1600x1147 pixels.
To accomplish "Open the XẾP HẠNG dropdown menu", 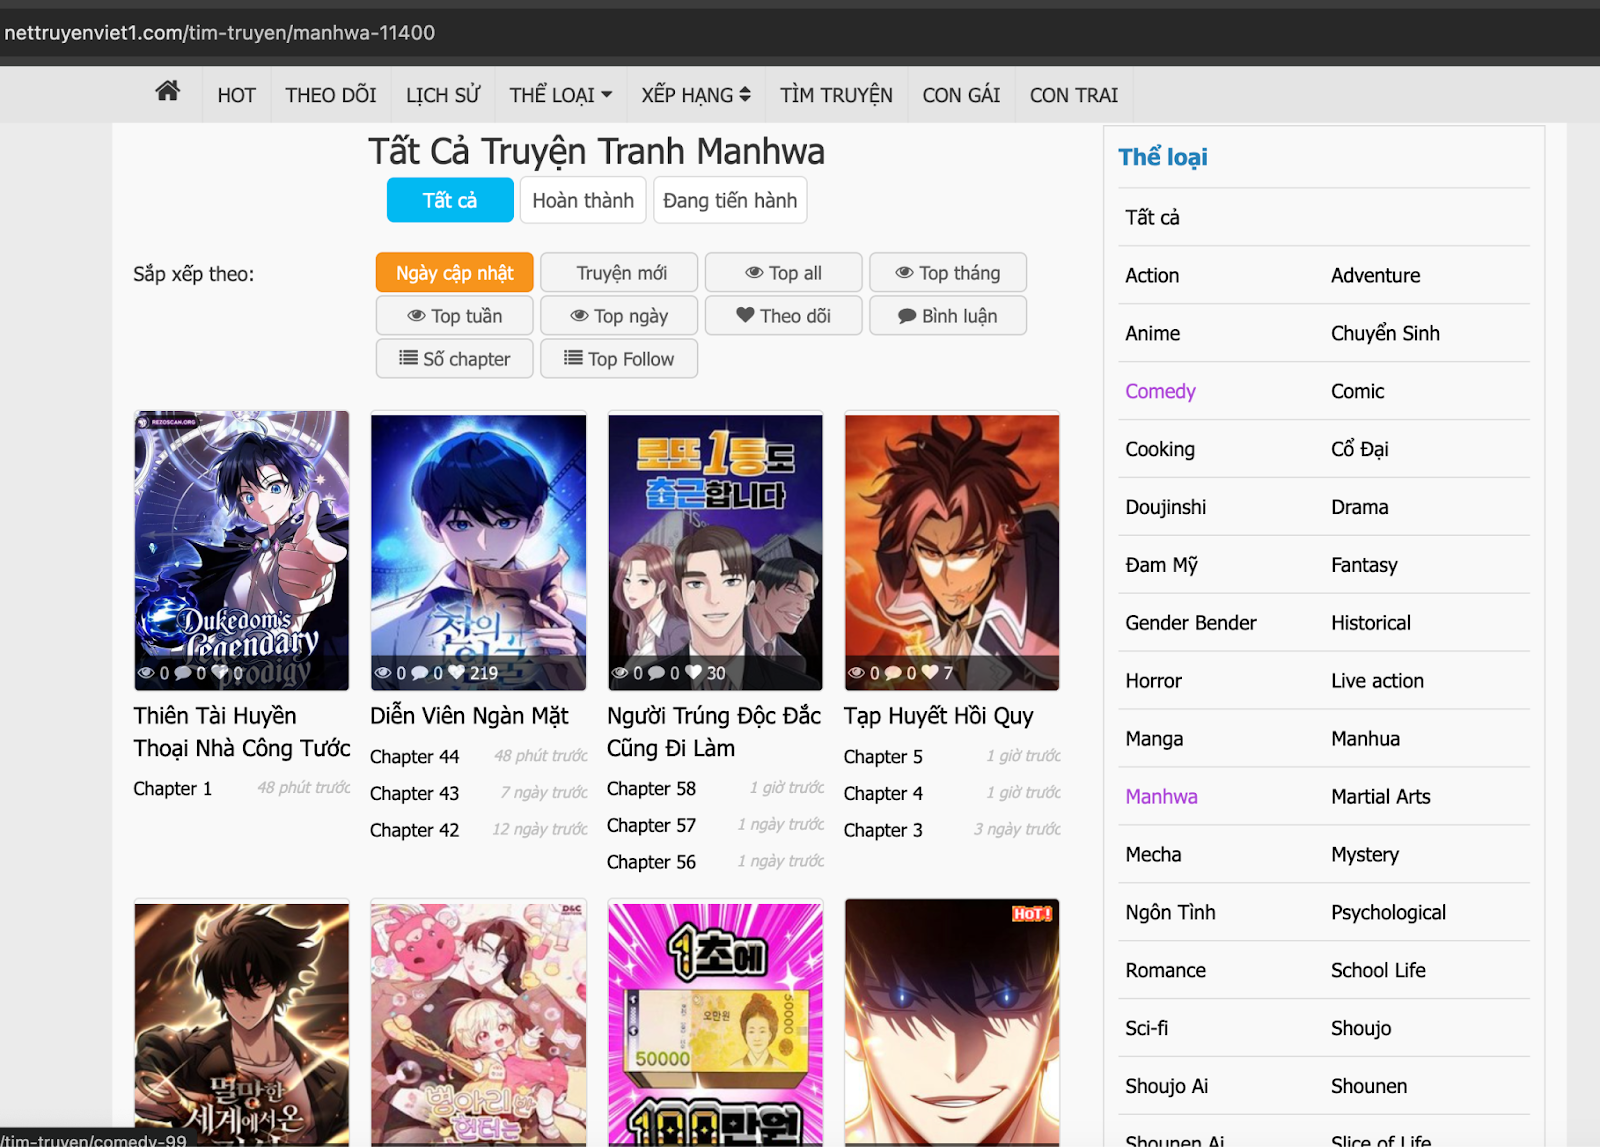I will (x=695, y=95).
